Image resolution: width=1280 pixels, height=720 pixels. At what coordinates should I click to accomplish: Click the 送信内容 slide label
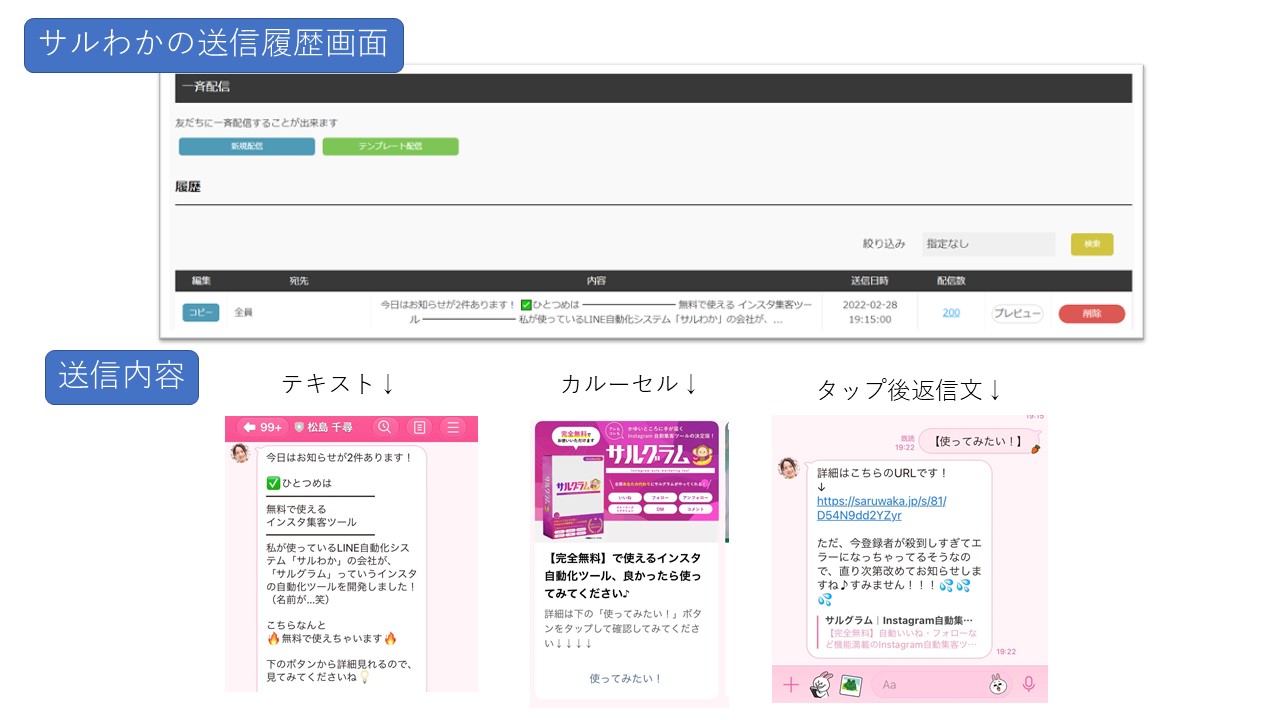(x=122, y=376)
